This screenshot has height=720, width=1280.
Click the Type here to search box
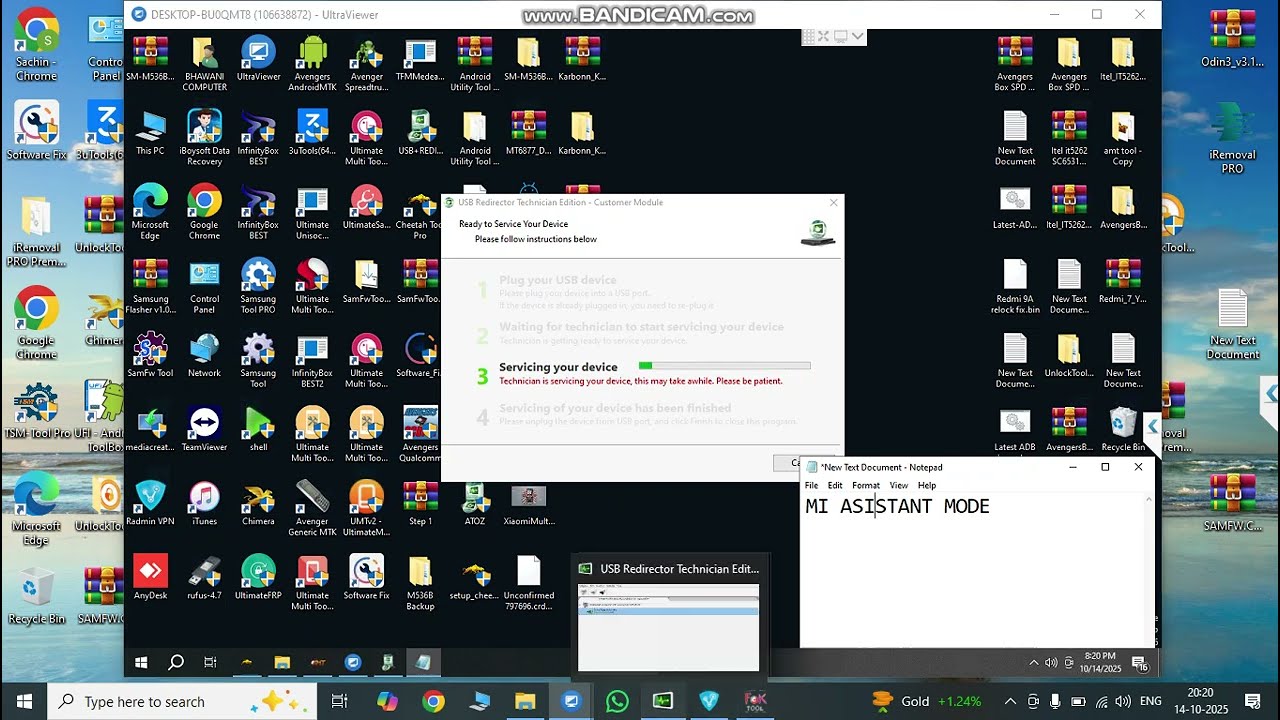tap(182, 701)
